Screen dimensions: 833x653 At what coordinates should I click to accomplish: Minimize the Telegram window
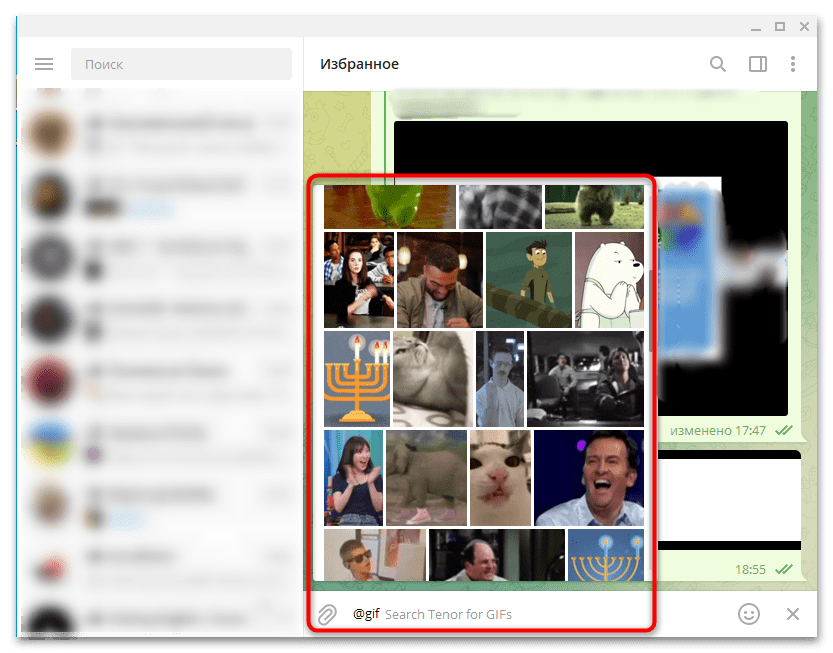click(755, 28)
